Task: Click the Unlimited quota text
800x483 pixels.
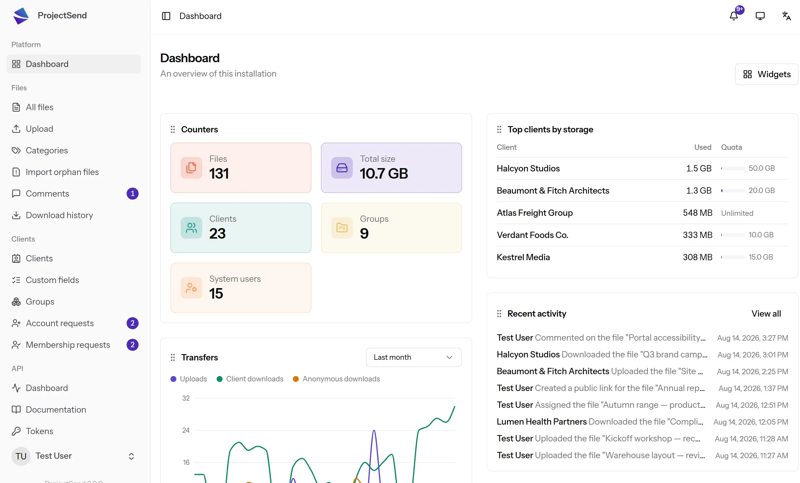Action: click(x=737, y=213)
